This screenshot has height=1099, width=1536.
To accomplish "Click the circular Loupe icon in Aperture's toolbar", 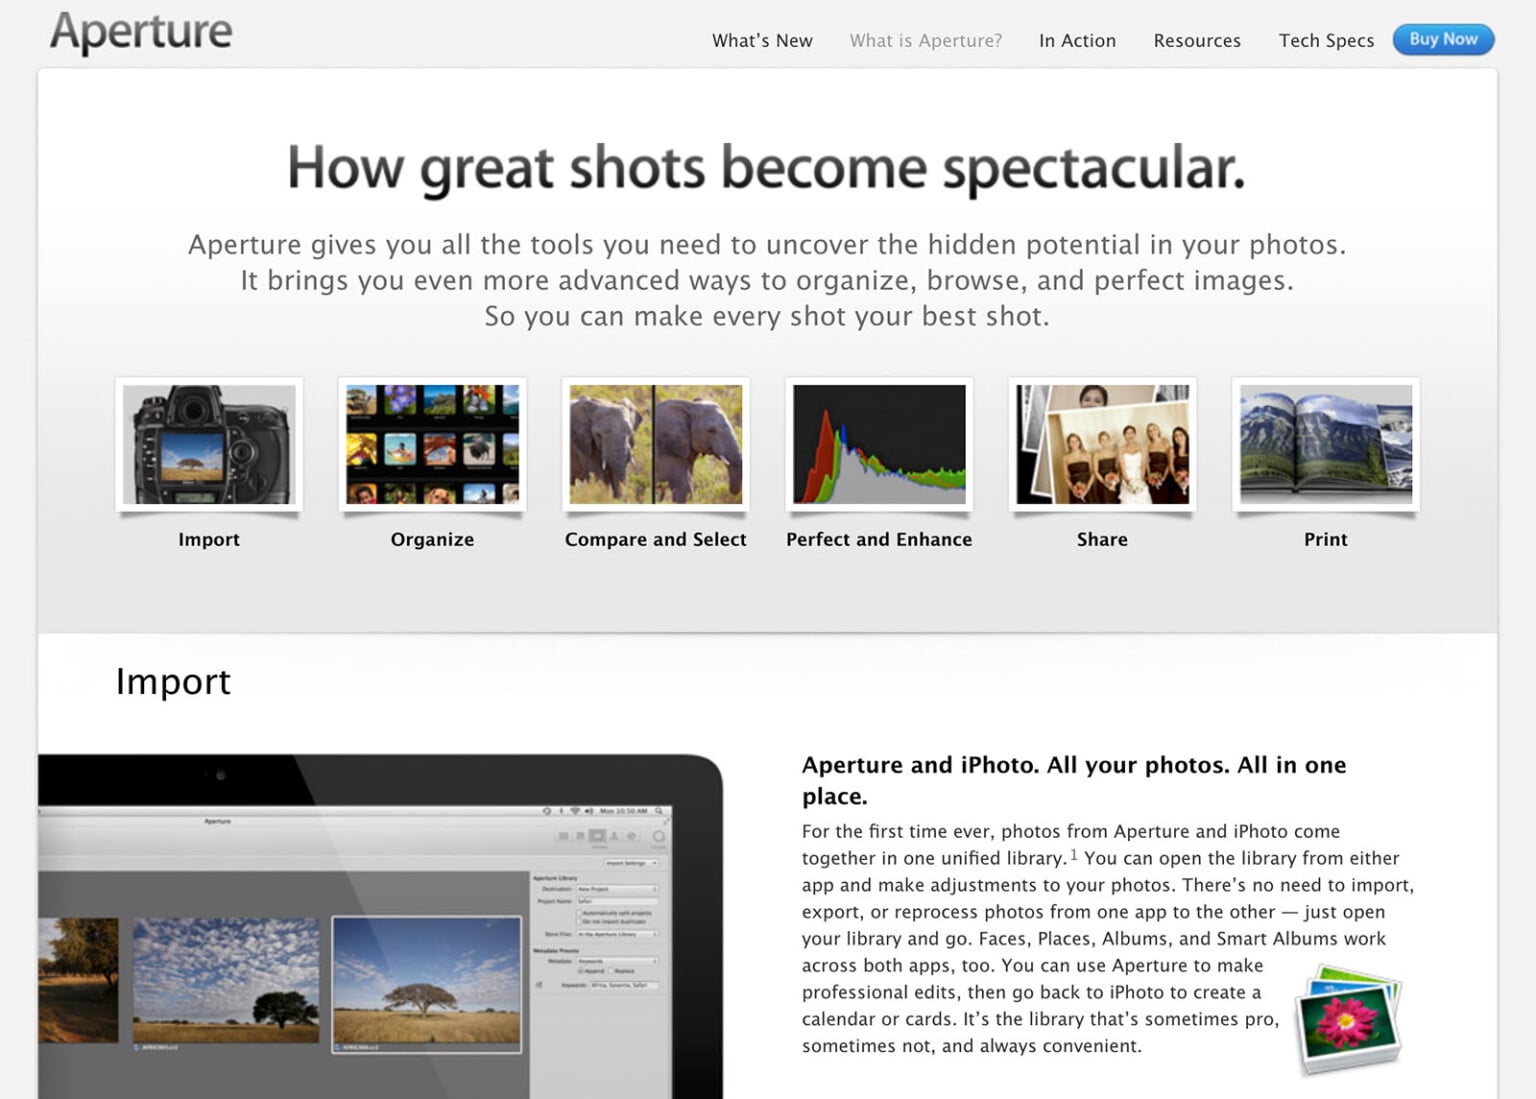I will (x=658, y=837).
